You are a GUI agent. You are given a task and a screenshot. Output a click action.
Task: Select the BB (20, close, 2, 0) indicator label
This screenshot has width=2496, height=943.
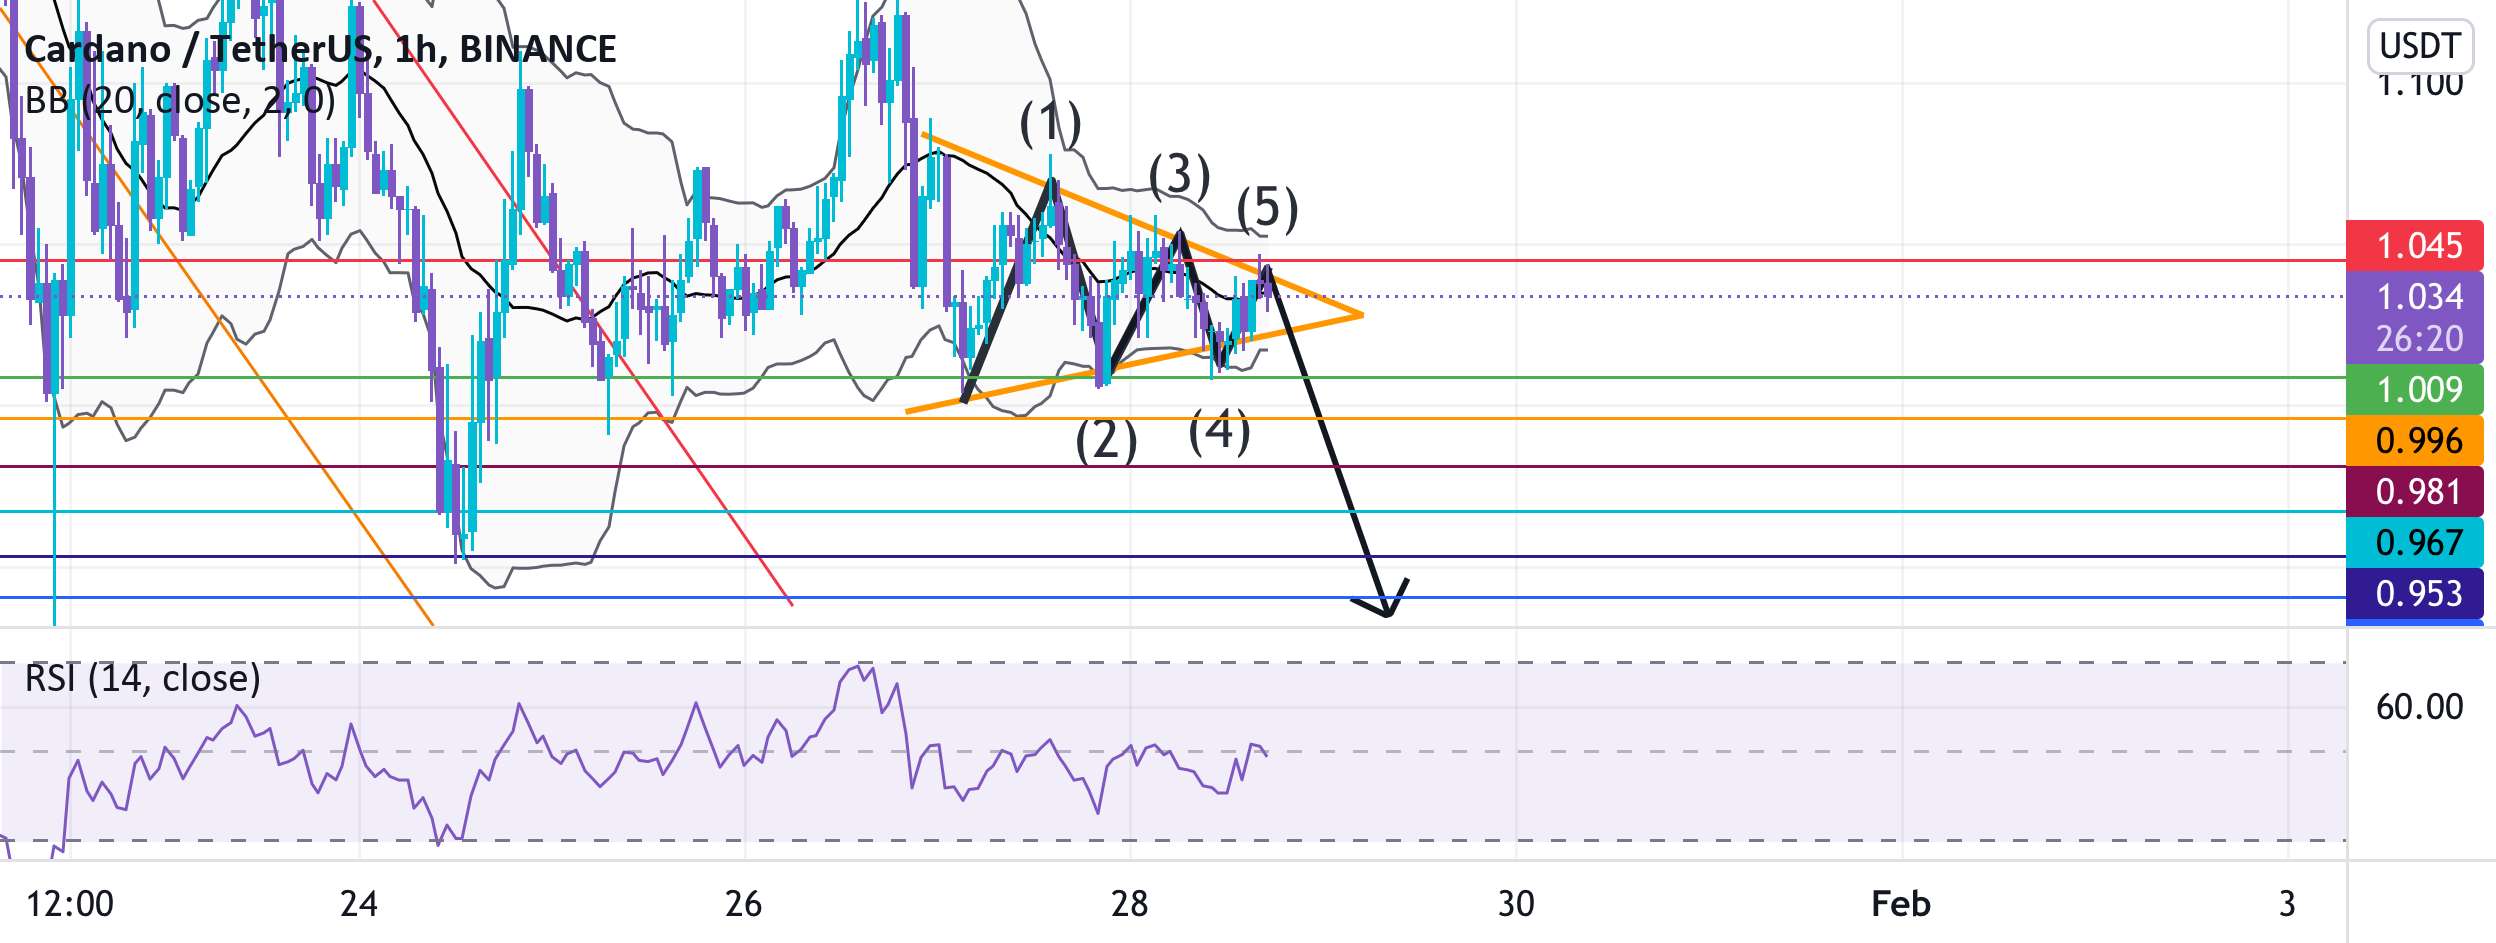(x=180, y=101)
